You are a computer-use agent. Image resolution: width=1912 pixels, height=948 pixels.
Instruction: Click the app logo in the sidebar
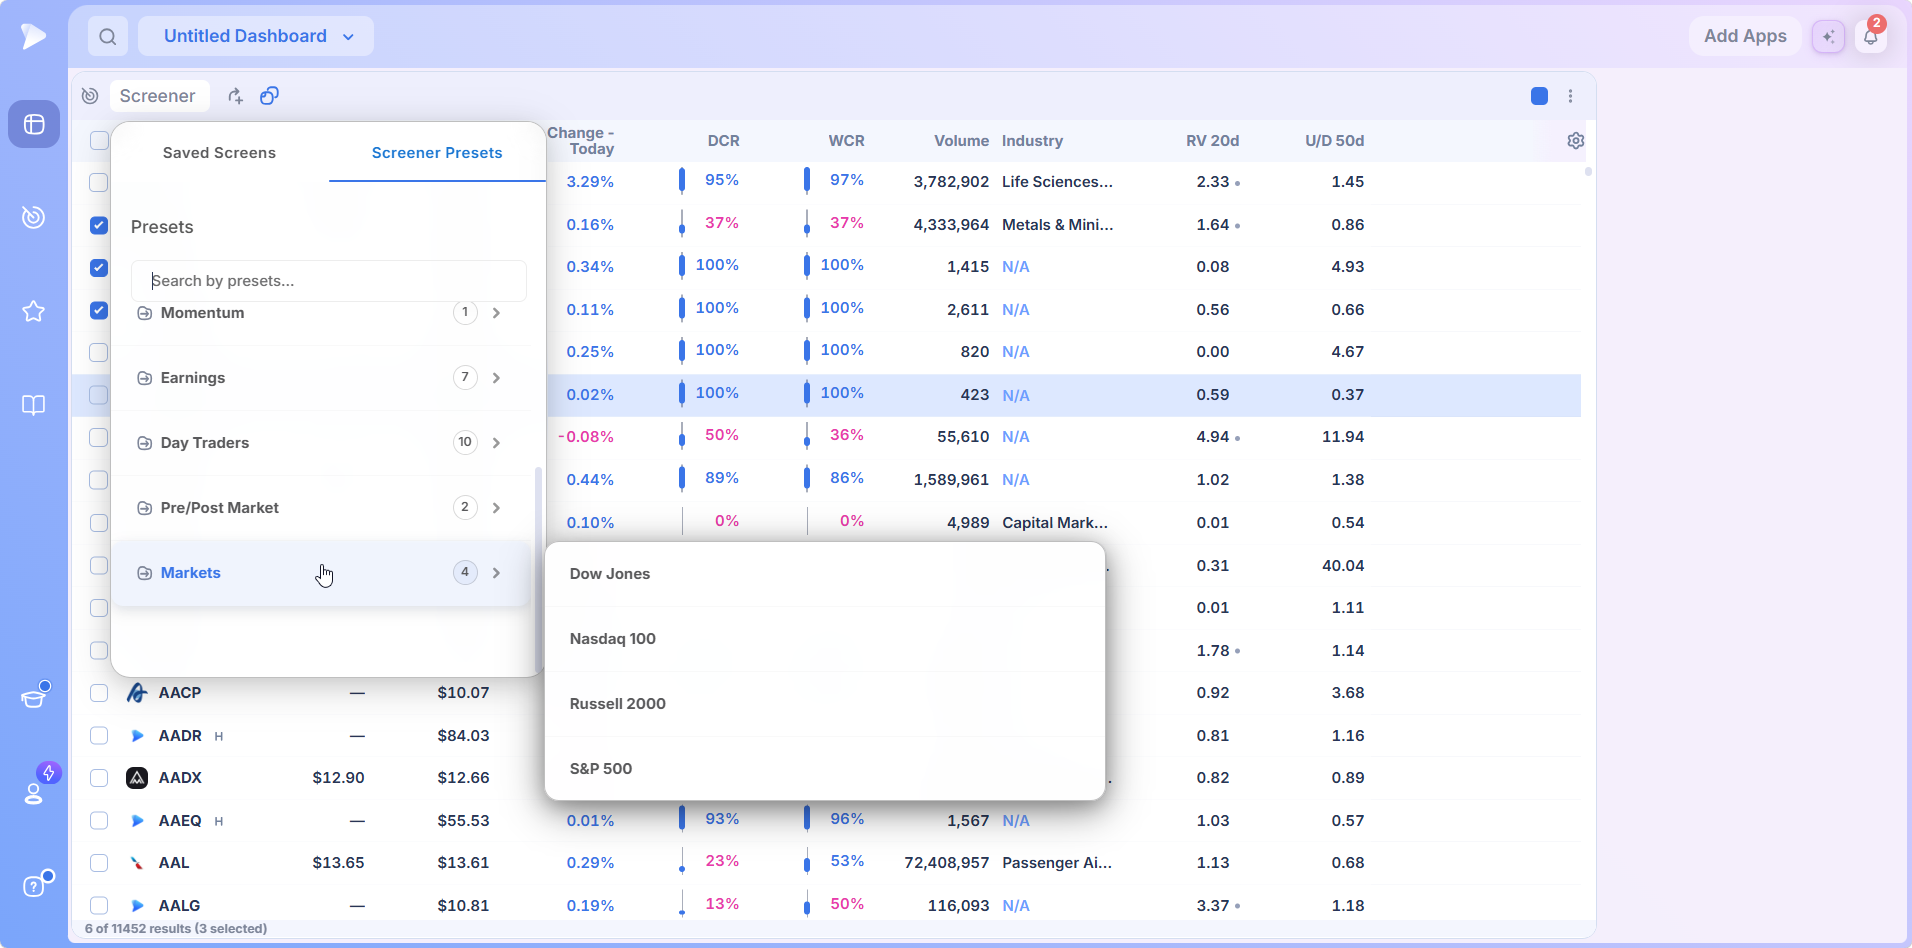click(33, 36)
